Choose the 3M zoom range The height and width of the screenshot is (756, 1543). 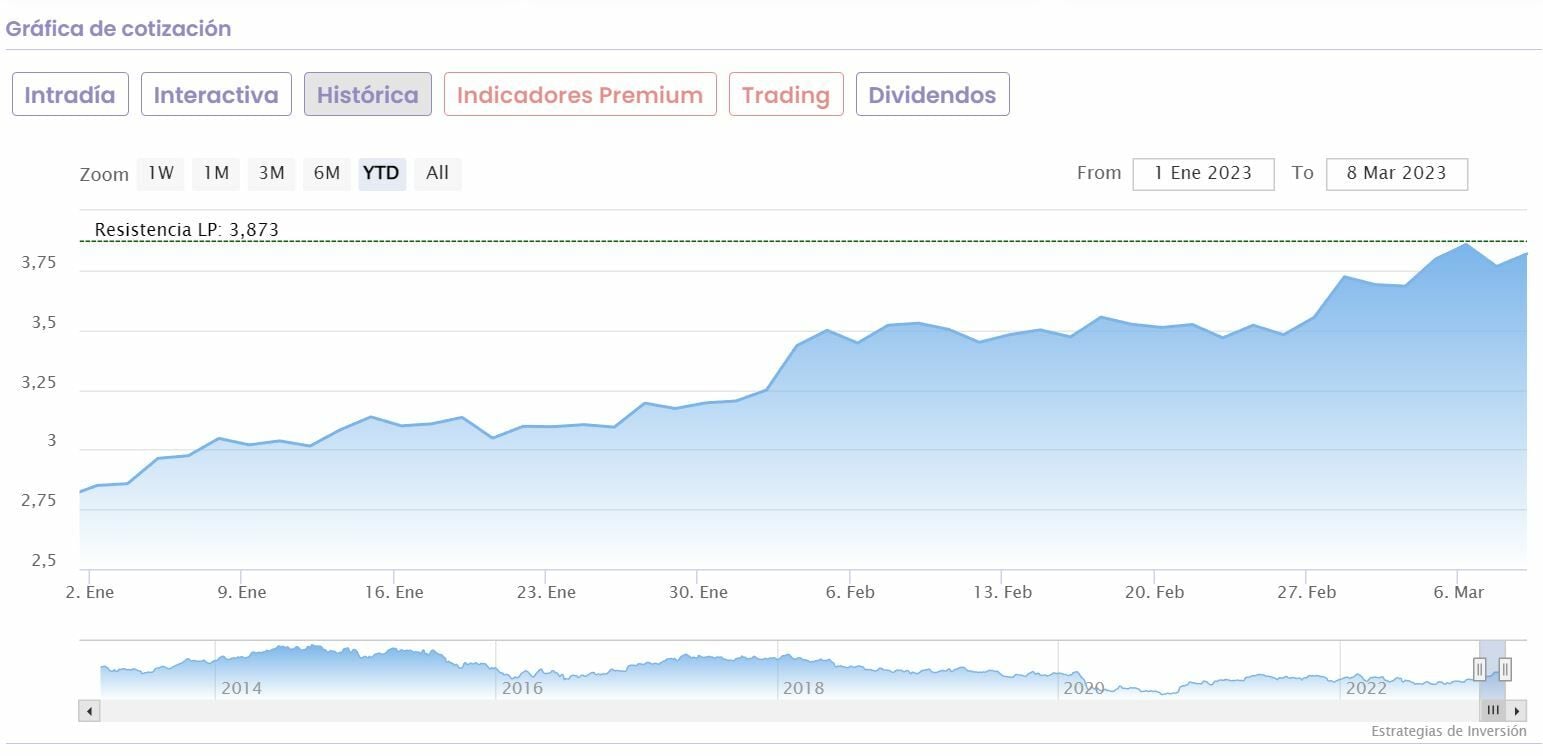pos(271,173)
